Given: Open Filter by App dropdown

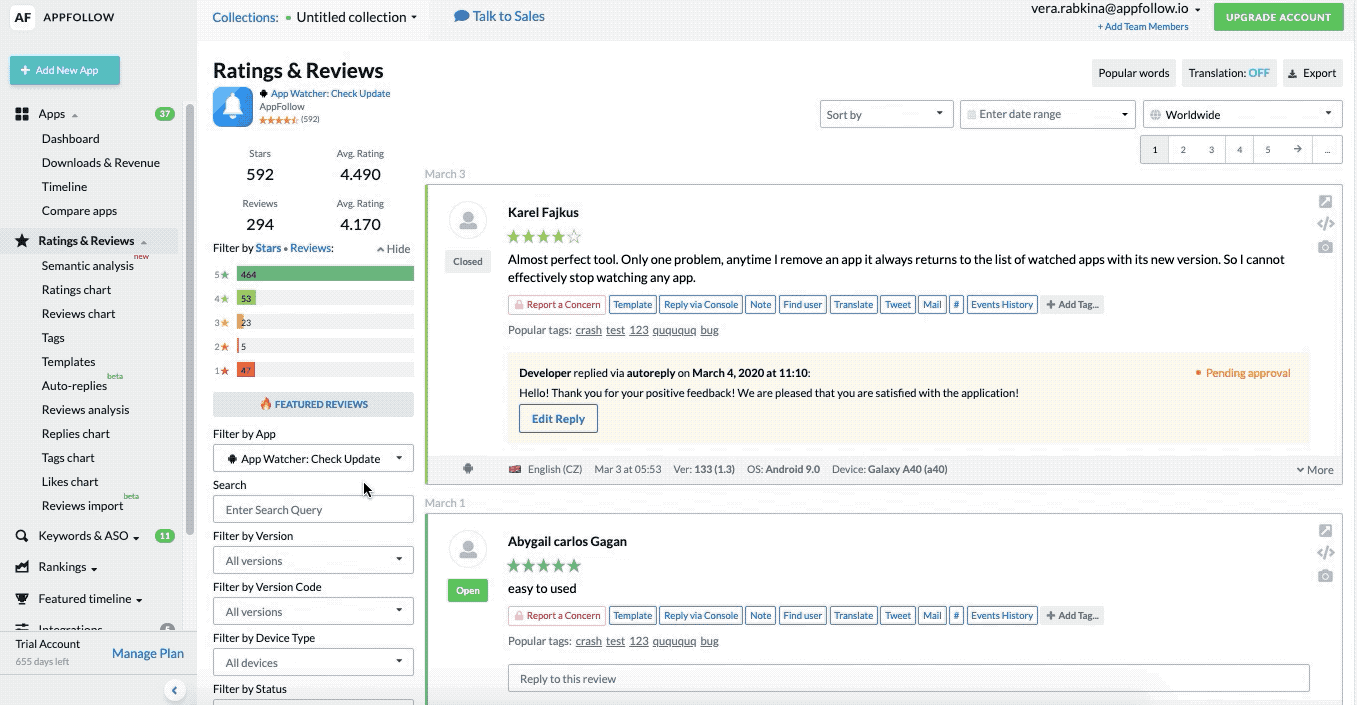Looking at the screenshot, I should pos(313,458).
